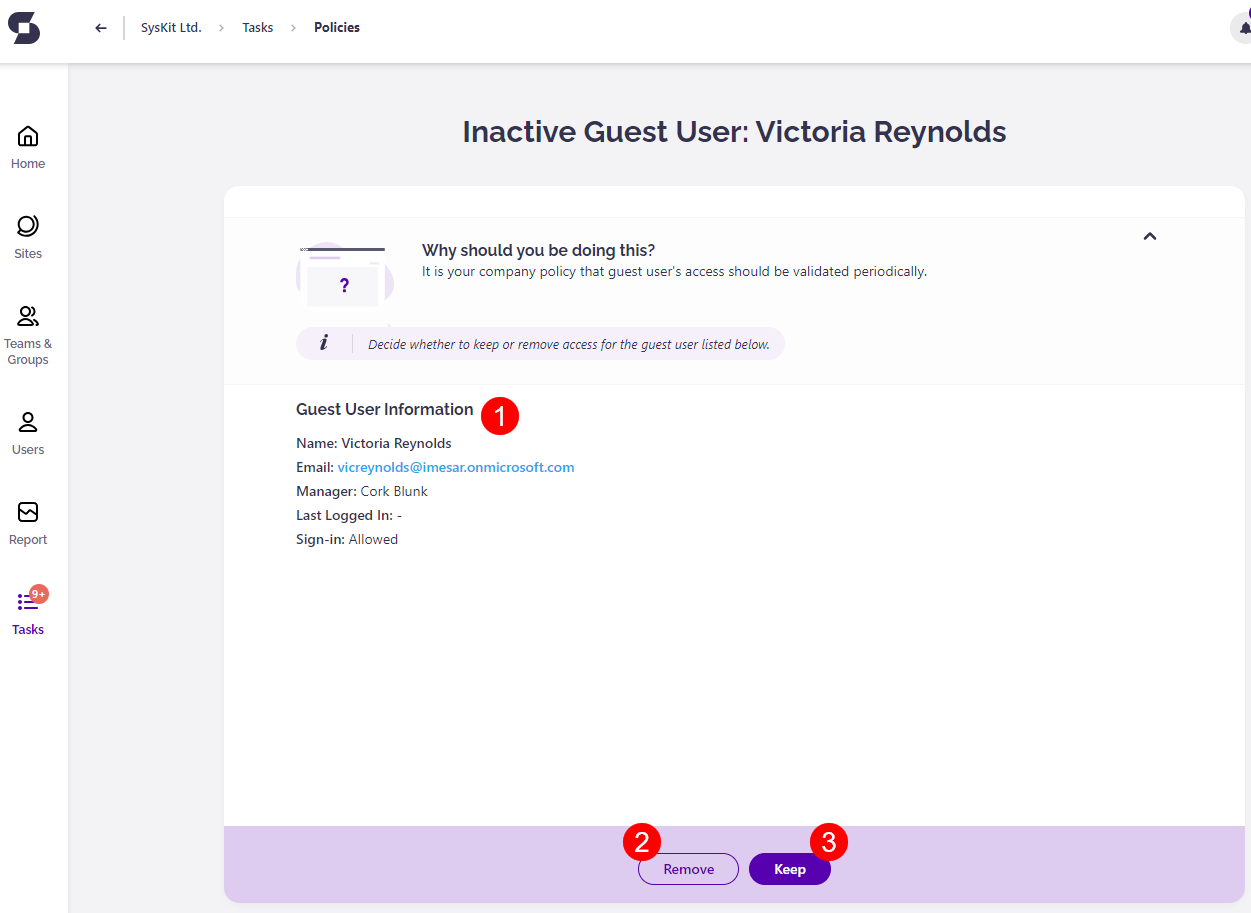Image resolution: width=1251 pixels, height=913 pixels.
Task: Open Victoria's email address link
Action: 456,467
